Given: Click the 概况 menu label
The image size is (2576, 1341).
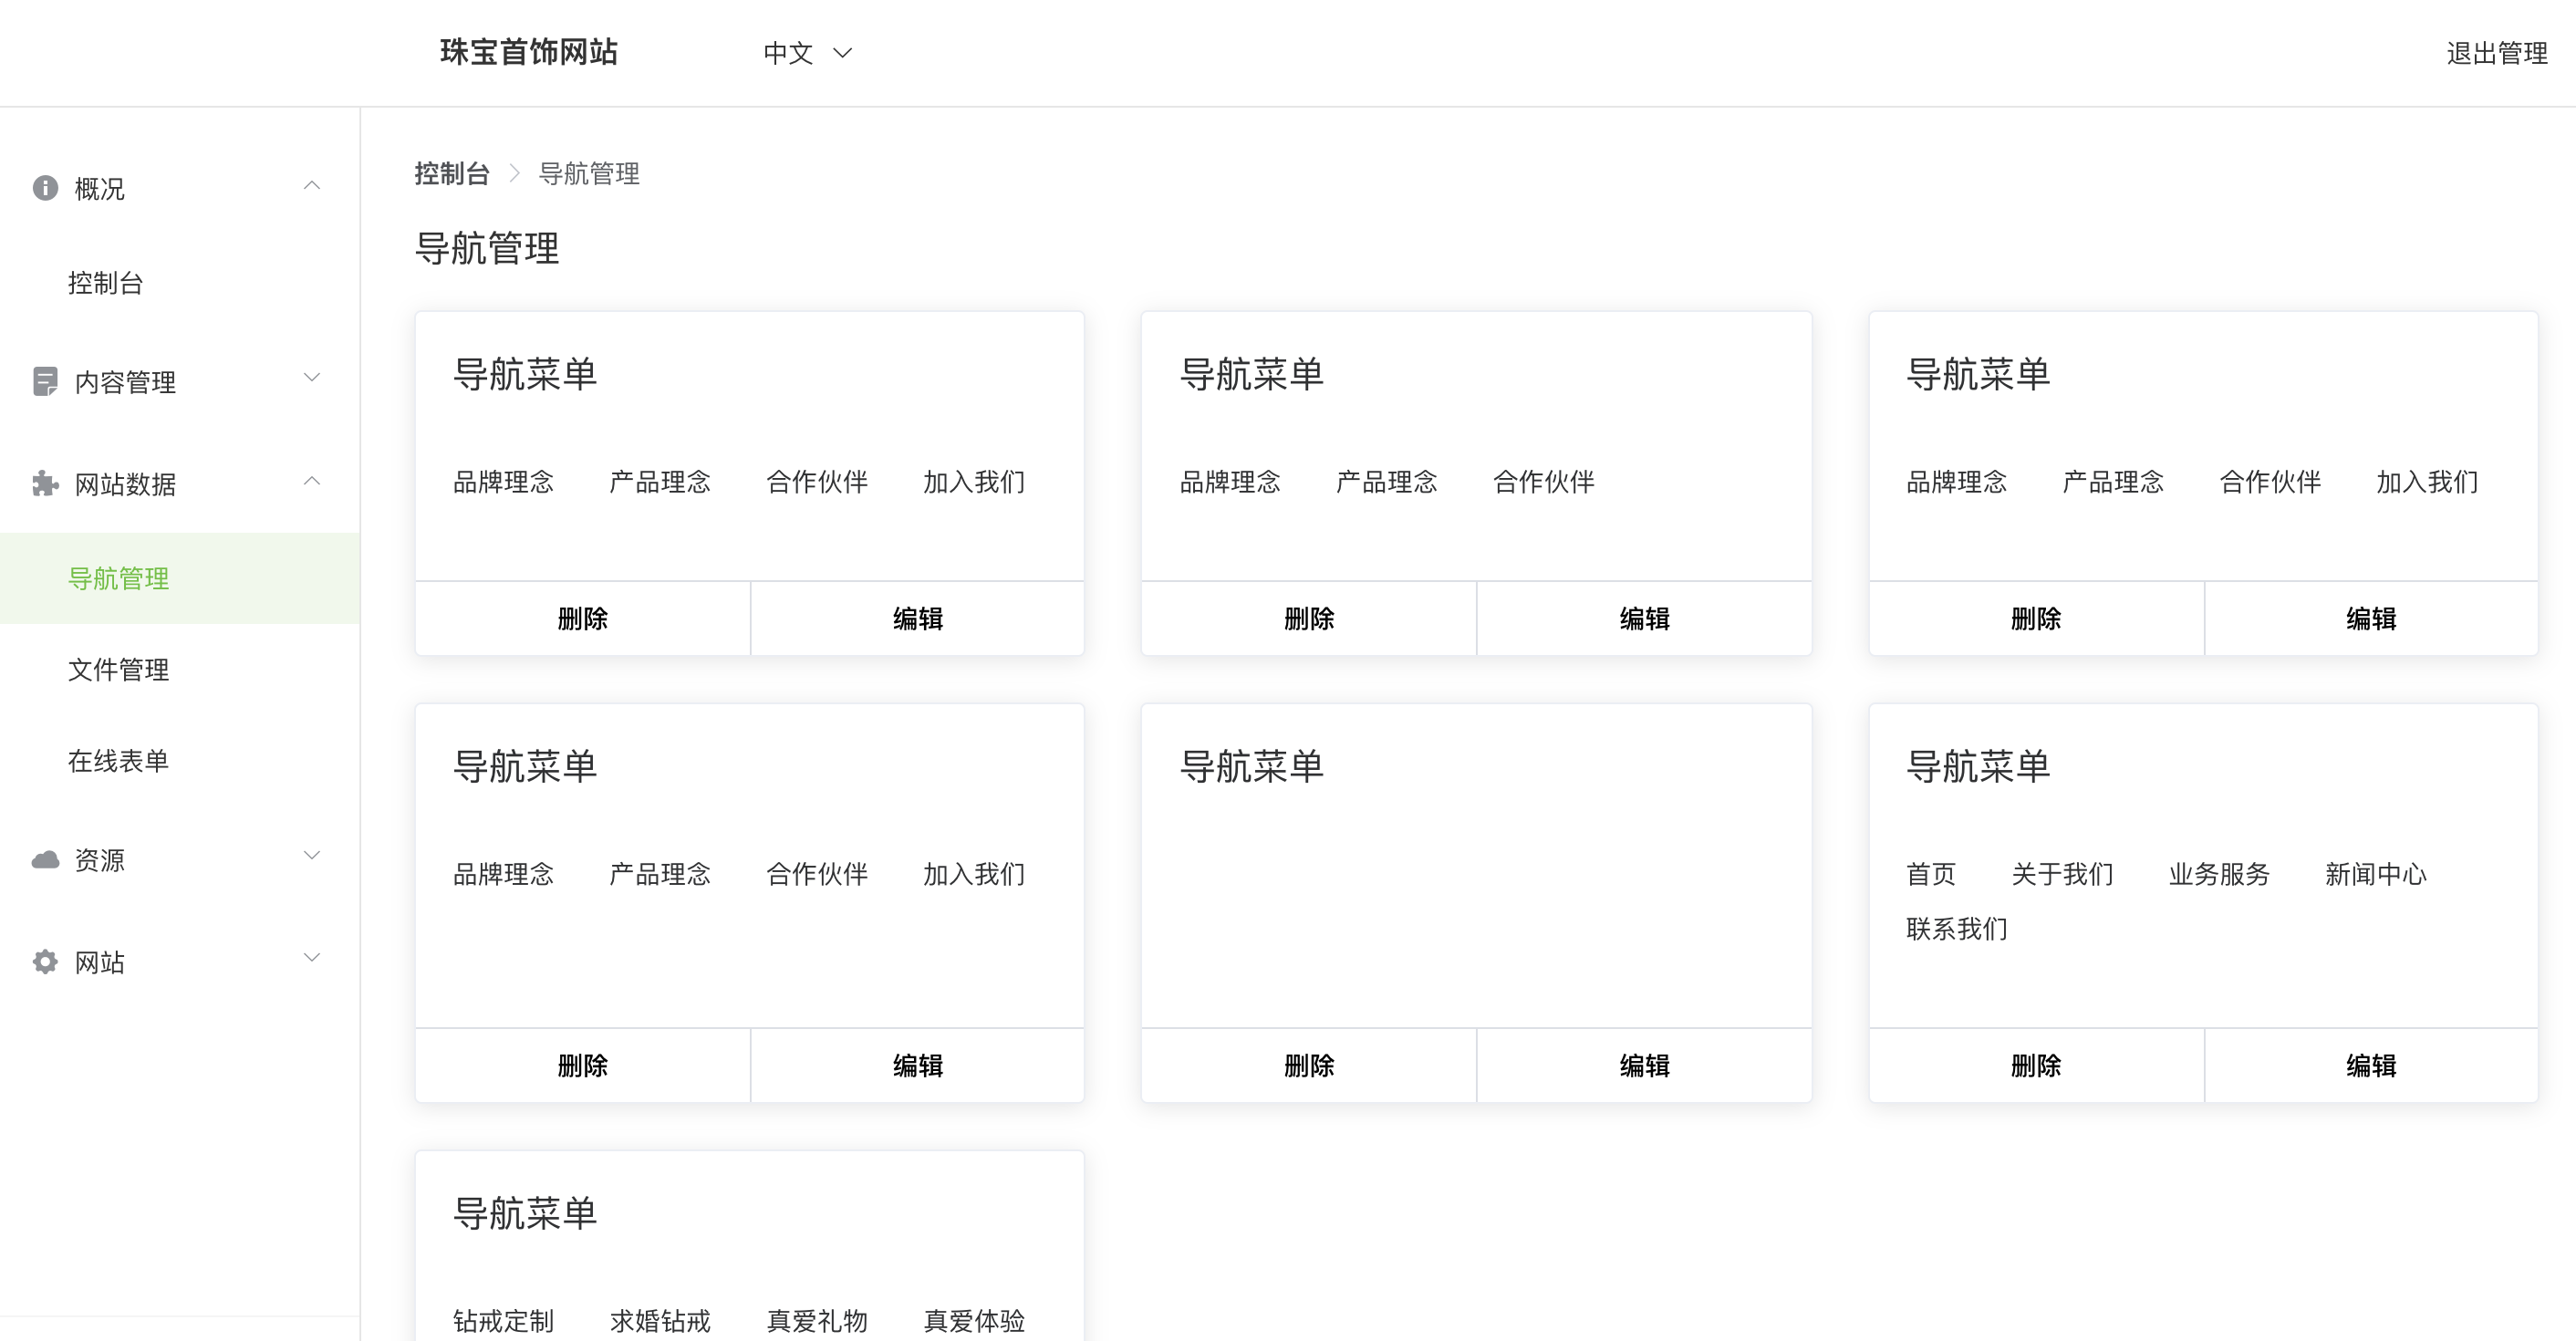Looking at the screenshot, I should 99,188.
